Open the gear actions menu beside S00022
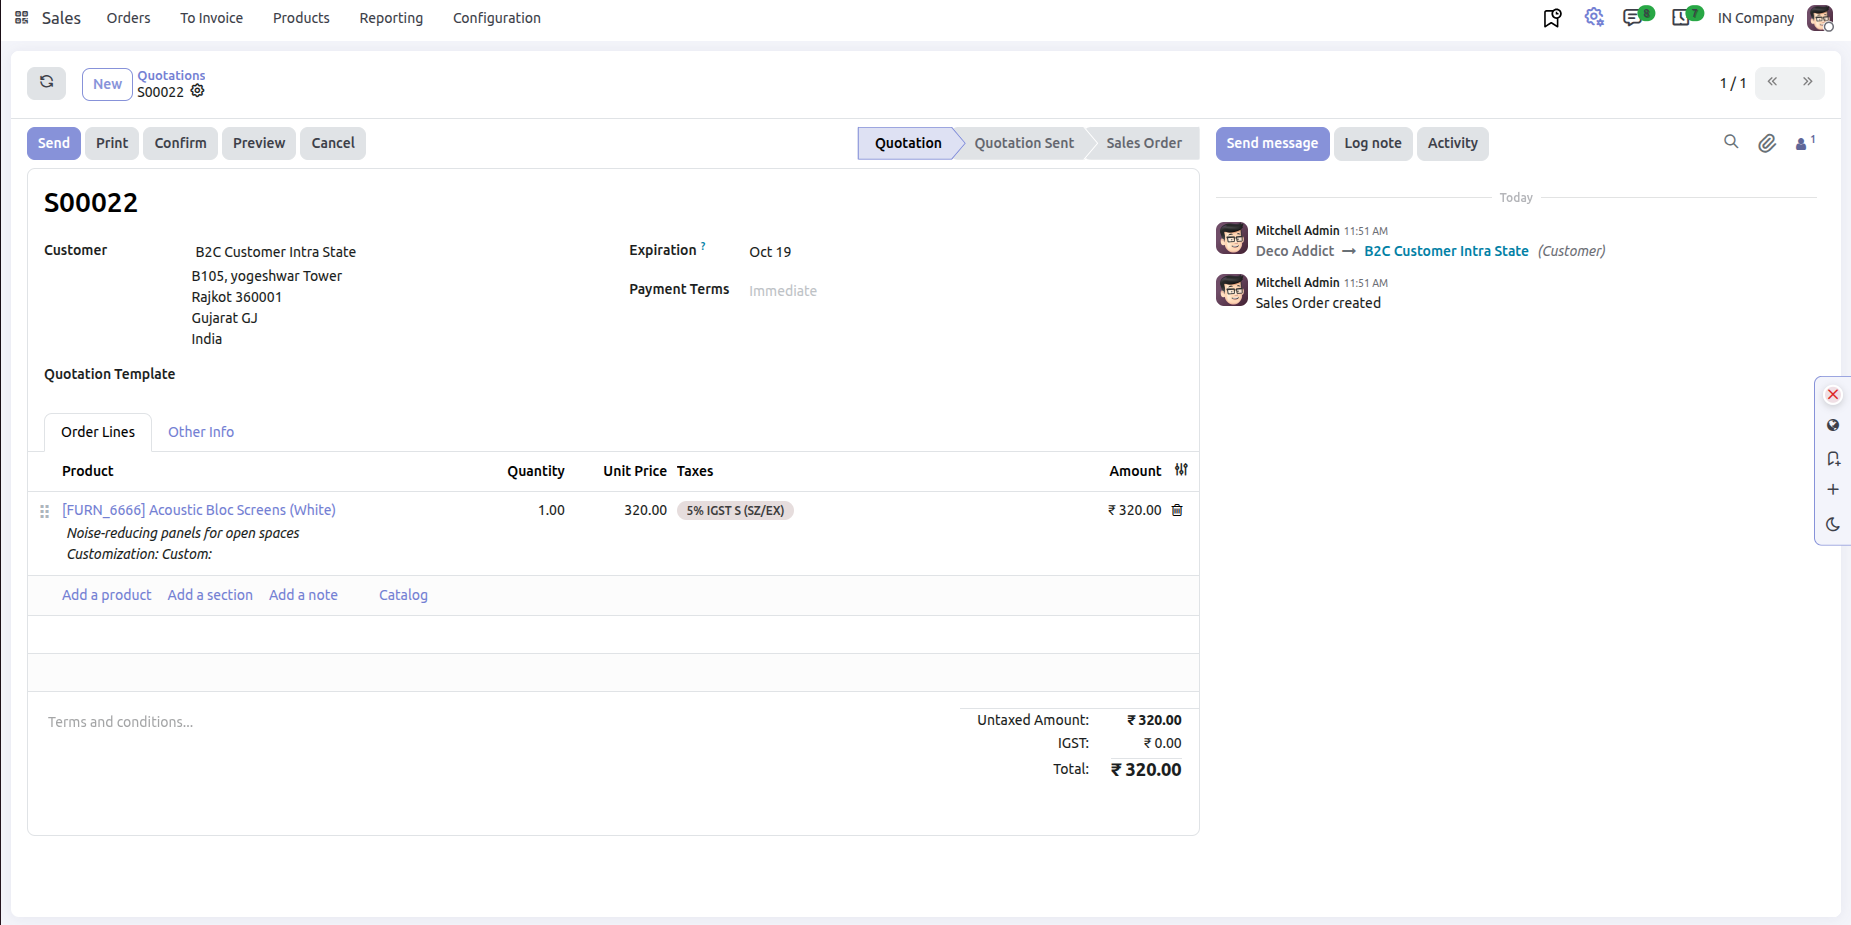This screenshot has height=925, width=1851. 198,91
